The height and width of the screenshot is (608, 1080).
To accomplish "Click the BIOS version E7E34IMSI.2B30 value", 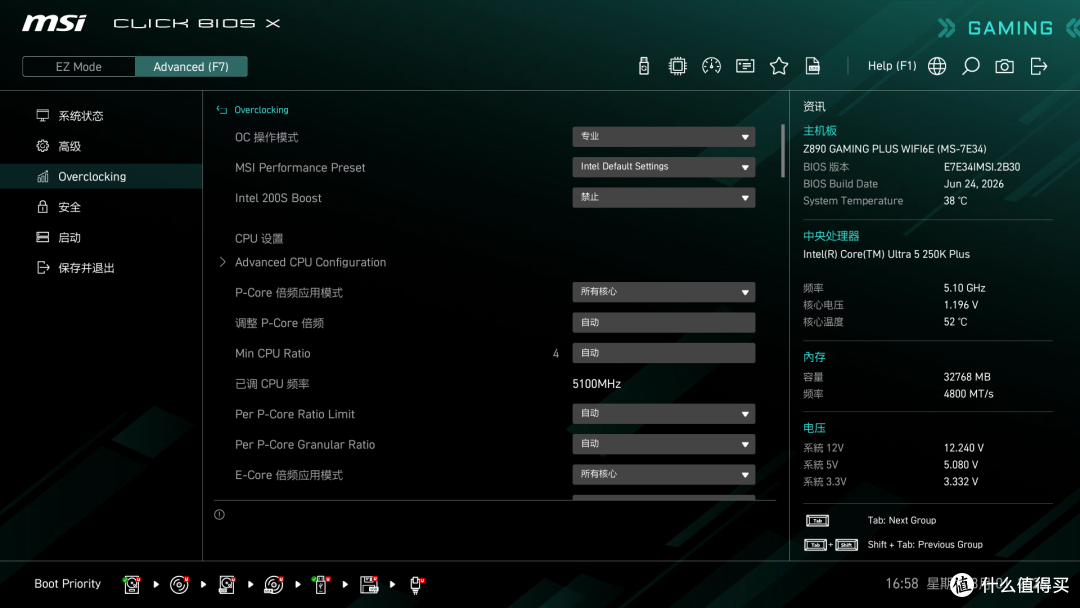I will point(982,167).
